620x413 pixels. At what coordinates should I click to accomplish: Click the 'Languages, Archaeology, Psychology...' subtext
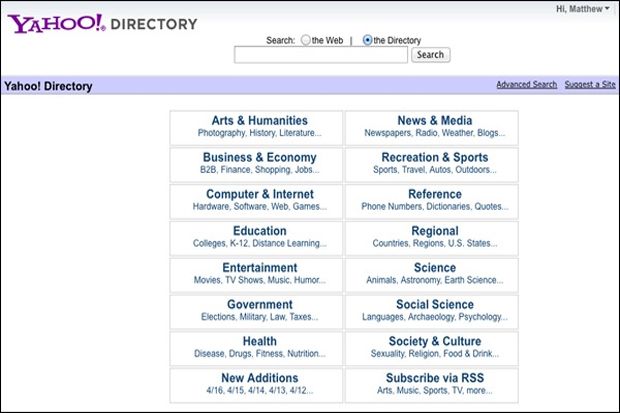pyautogui.click(x=435, y=317)
